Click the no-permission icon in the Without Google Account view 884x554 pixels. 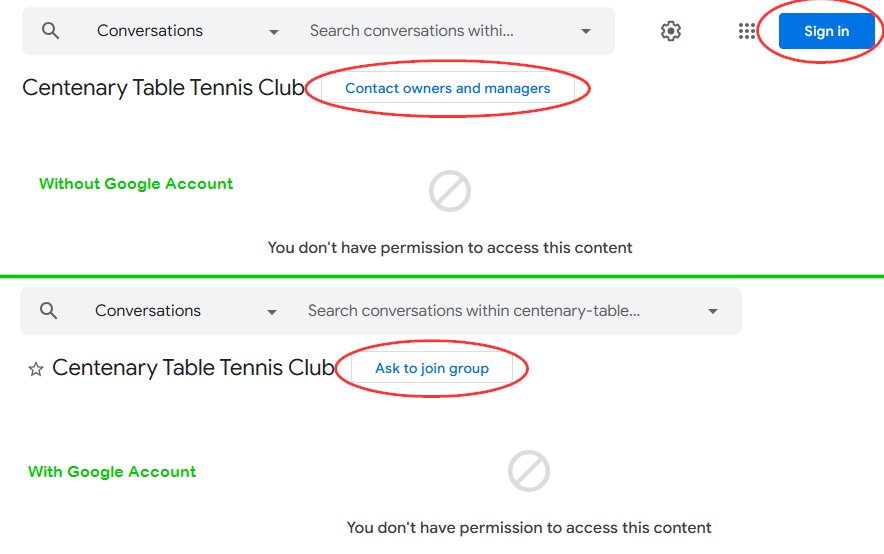point(450,191)
